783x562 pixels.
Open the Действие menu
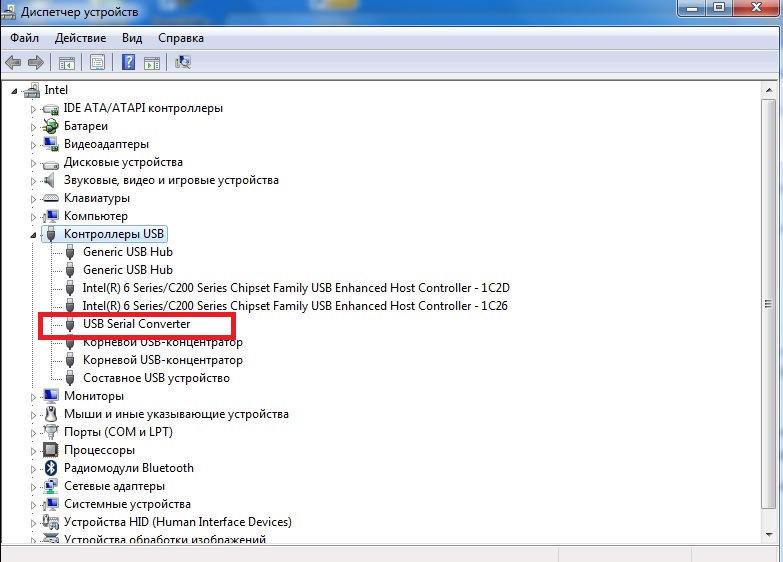80,38
